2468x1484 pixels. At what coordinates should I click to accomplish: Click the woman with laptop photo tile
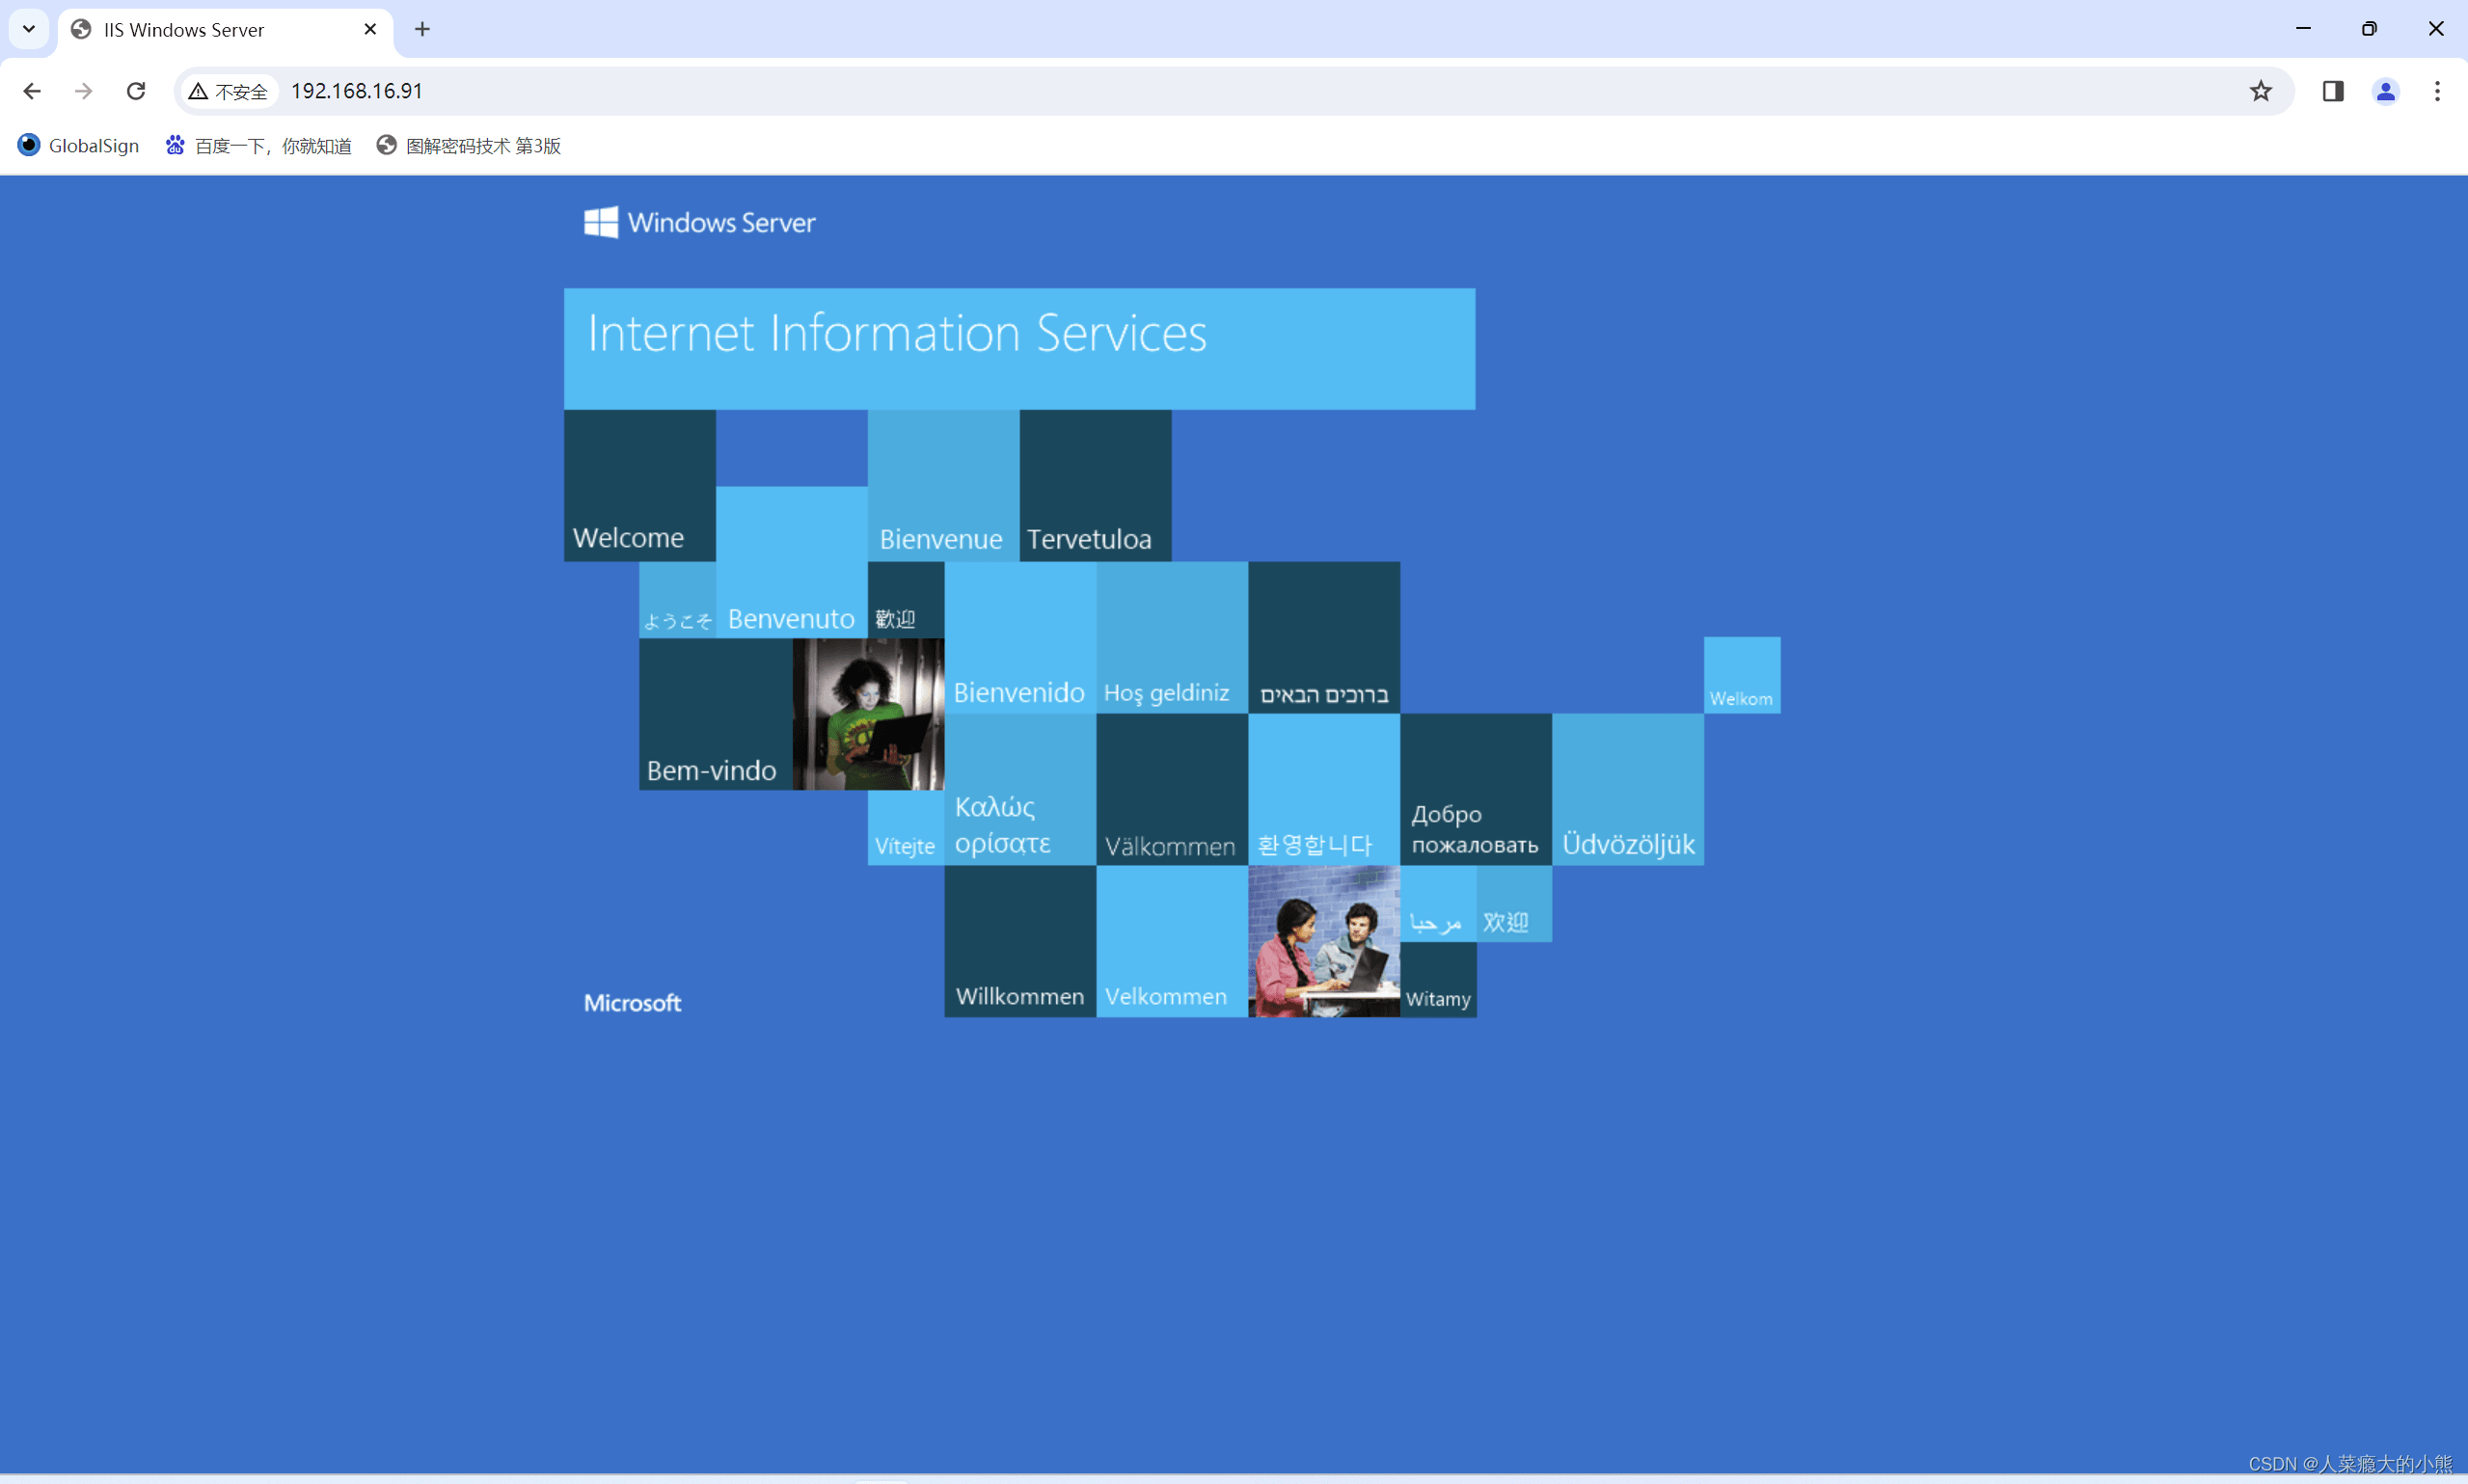(867, 714)
